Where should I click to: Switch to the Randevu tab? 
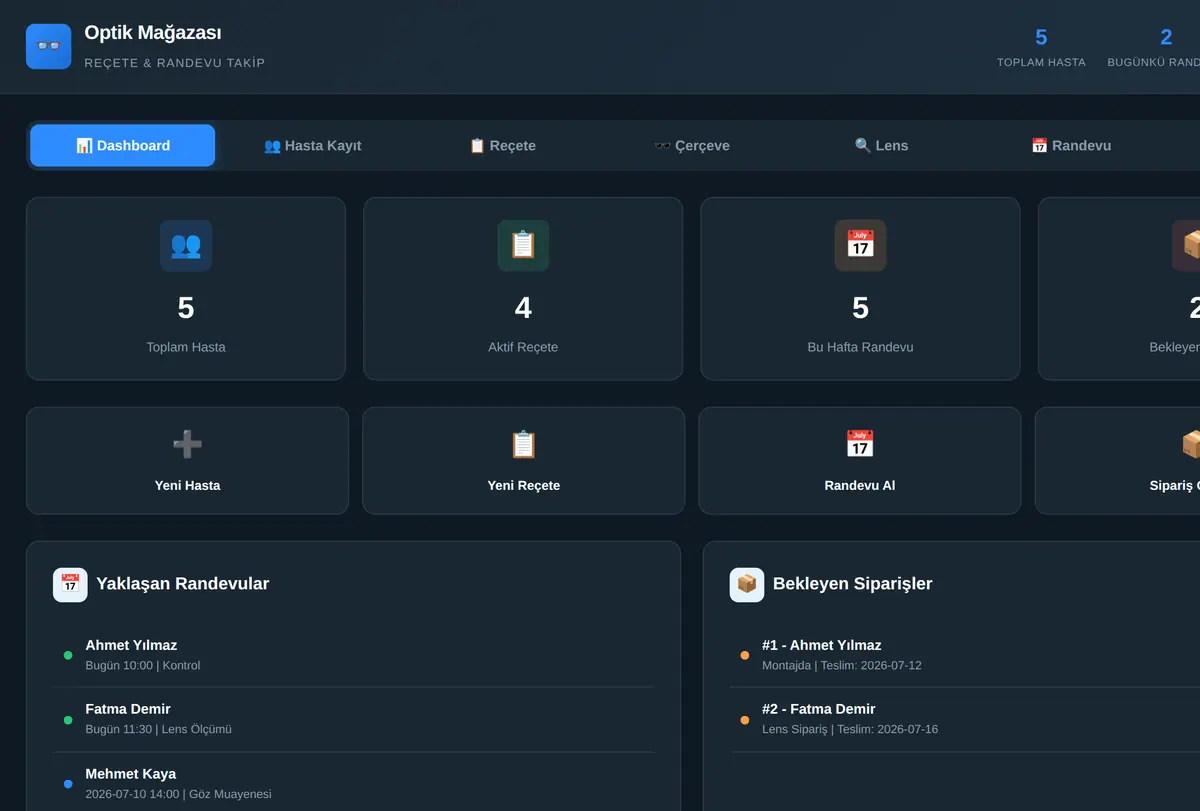click(x=1071, y=145)
